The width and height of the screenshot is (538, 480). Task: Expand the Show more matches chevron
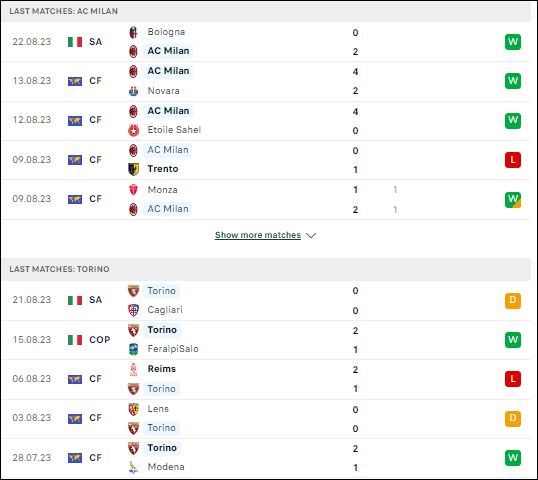pyautogui.click(x=311, y=235)
